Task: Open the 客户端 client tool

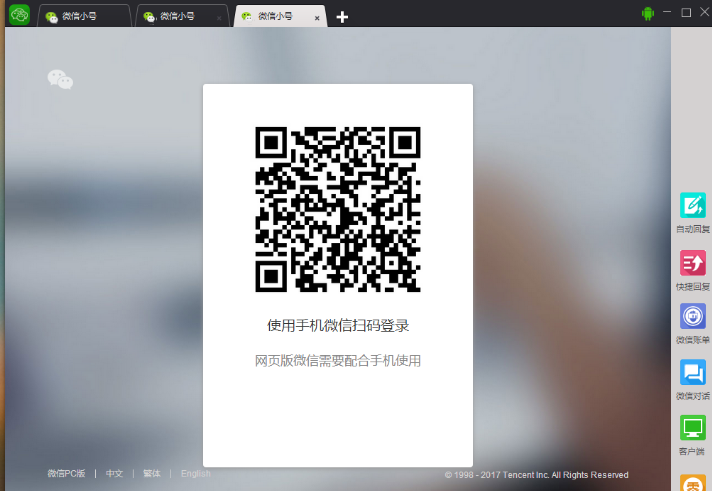Action: pos(692,427)
